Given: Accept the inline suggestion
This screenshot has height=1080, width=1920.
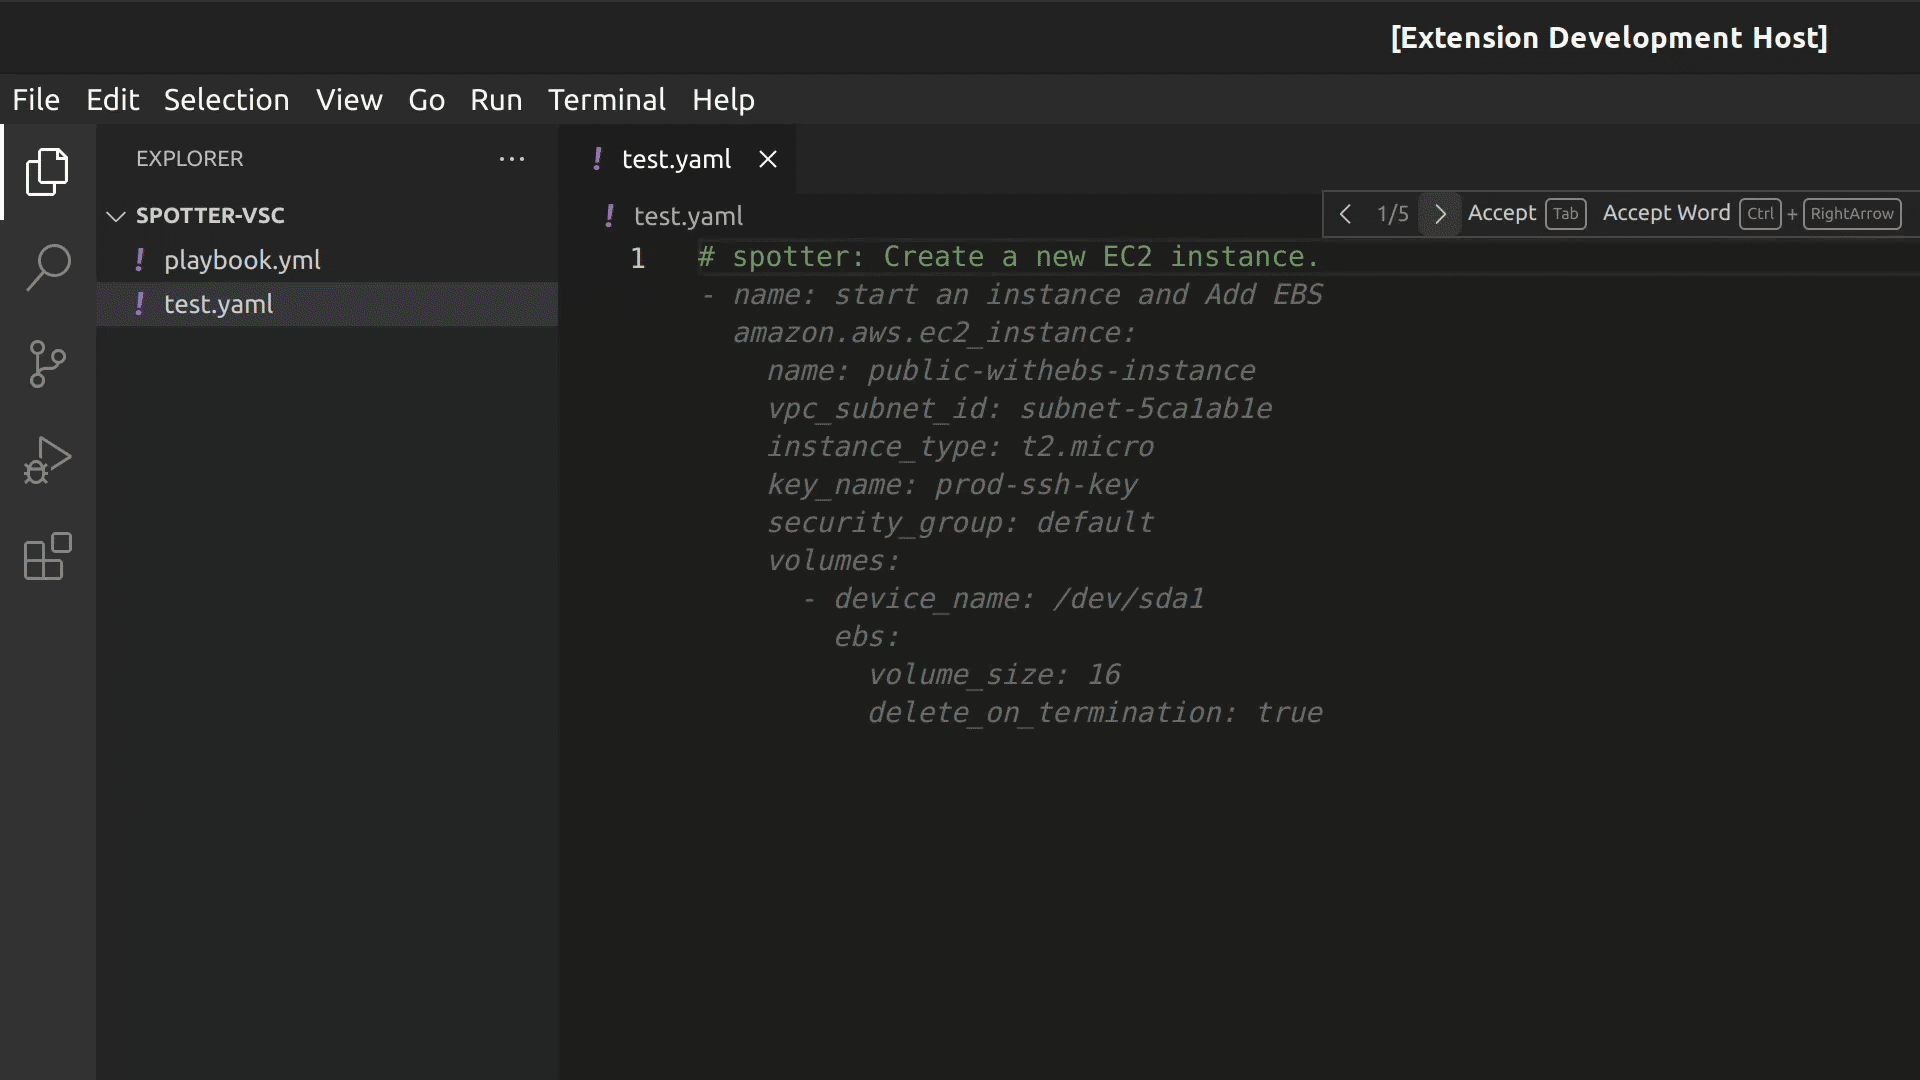Looking at the screenshot, I should [x=1501, y=214].
